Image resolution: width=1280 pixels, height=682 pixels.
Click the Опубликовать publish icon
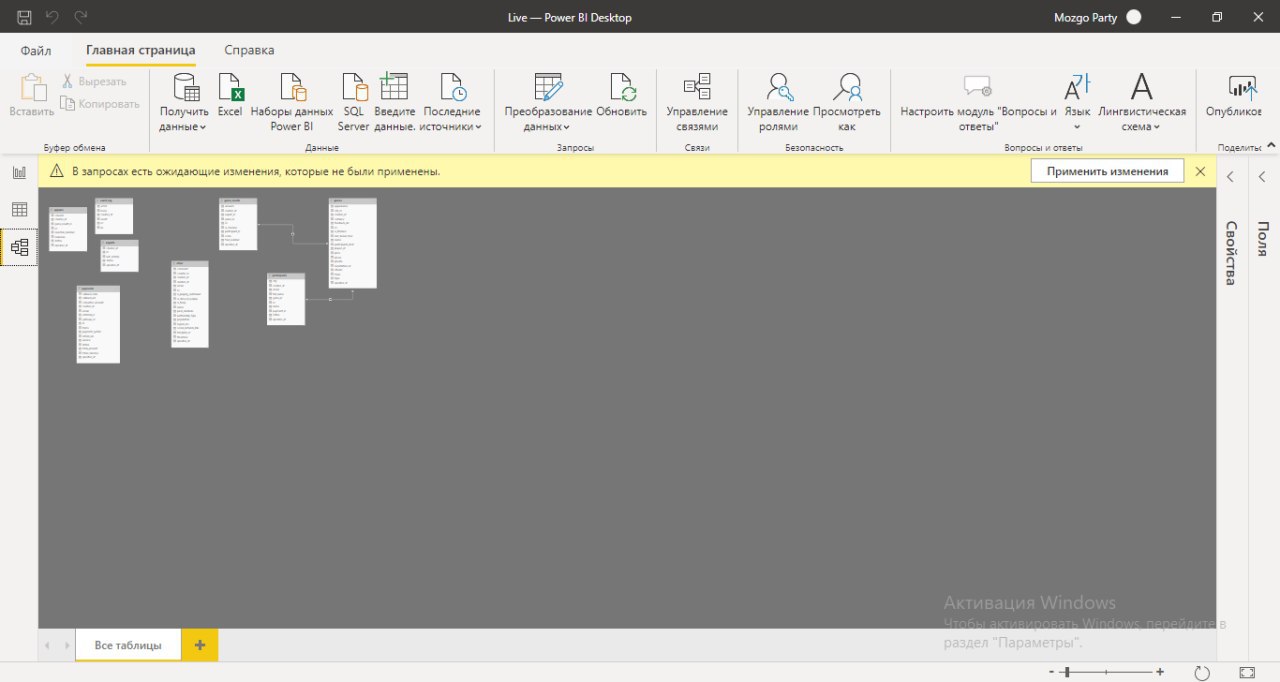coord(1242,87)
